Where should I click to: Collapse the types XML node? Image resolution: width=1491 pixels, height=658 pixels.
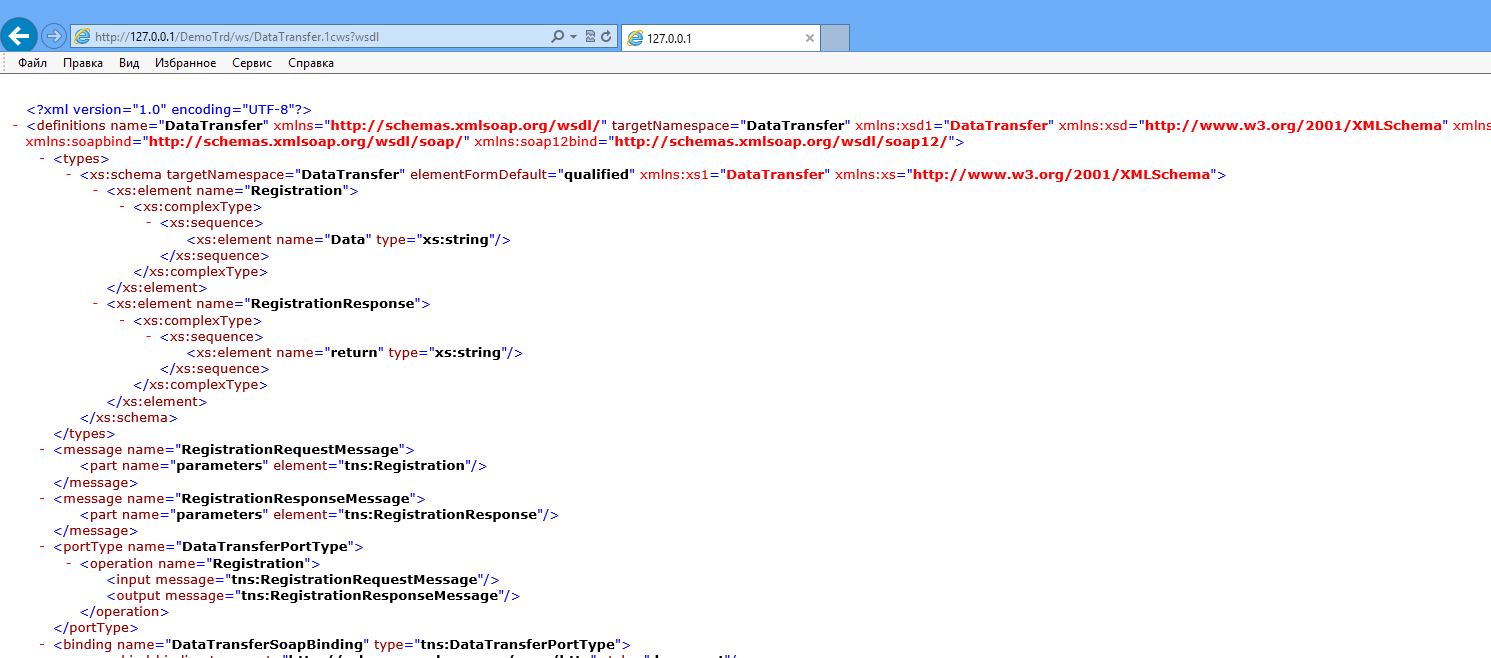coord(42,158)
